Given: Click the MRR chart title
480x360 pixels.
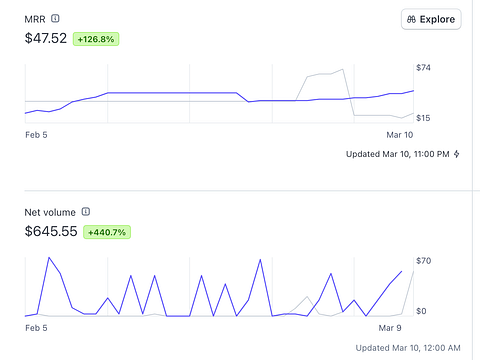Looking at the screenshot, I should pyautogui.click(x=35, y=19).
